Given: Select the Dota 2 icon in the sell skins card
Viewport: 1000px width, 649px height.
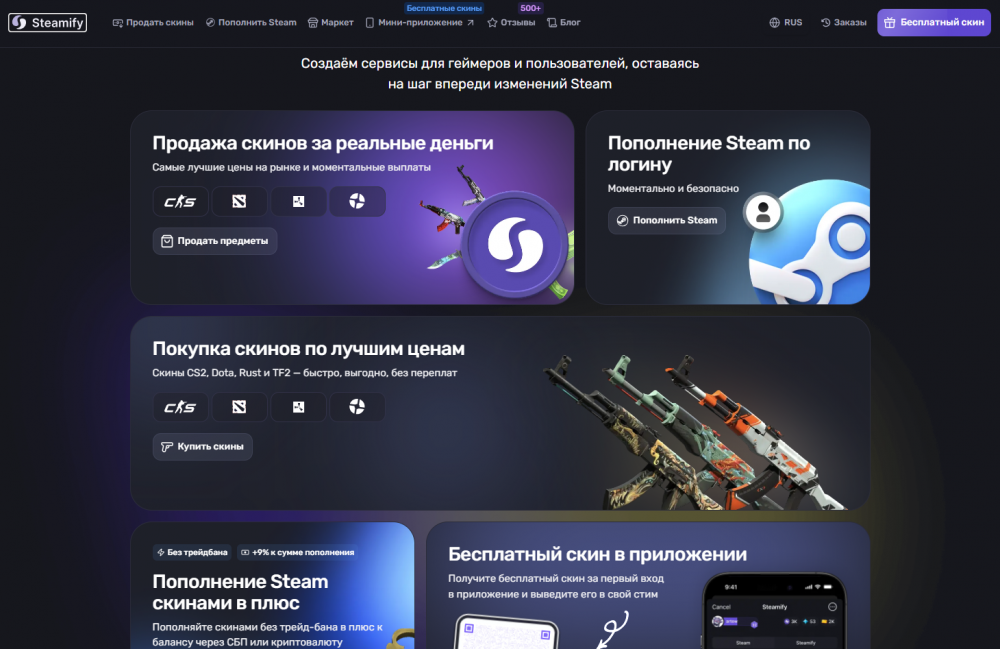Looking at the screenshot, I should click(x=239, y=201).
